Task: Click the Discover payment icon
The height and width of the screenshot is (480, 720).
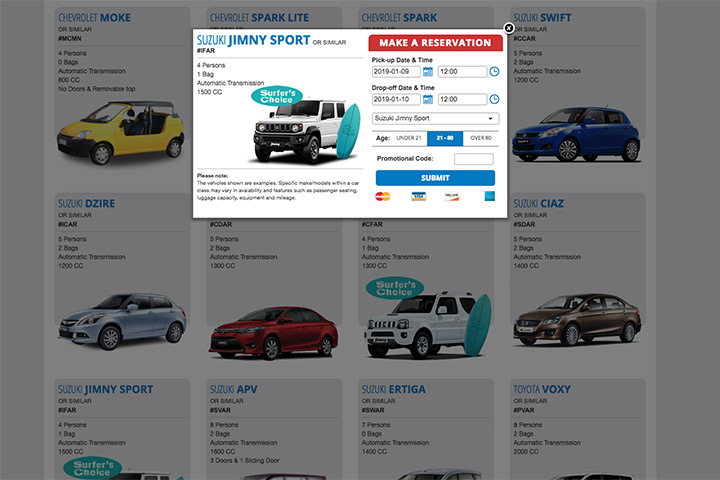Action: [452, 197]
